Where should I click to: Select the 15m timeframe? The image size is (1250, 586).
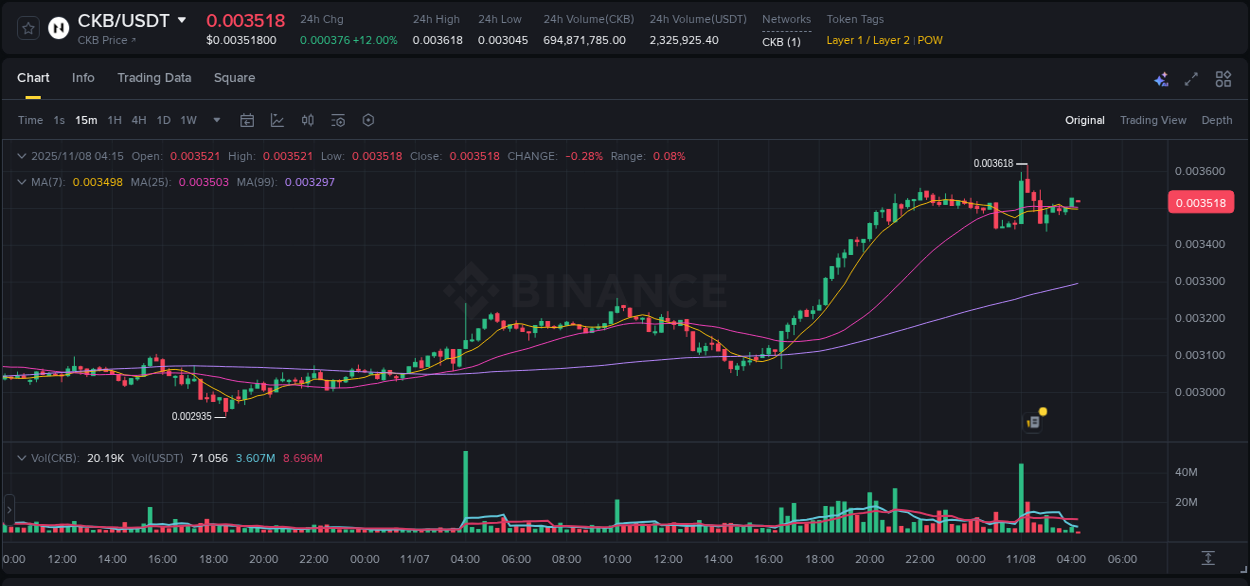(x=86, y=119)
